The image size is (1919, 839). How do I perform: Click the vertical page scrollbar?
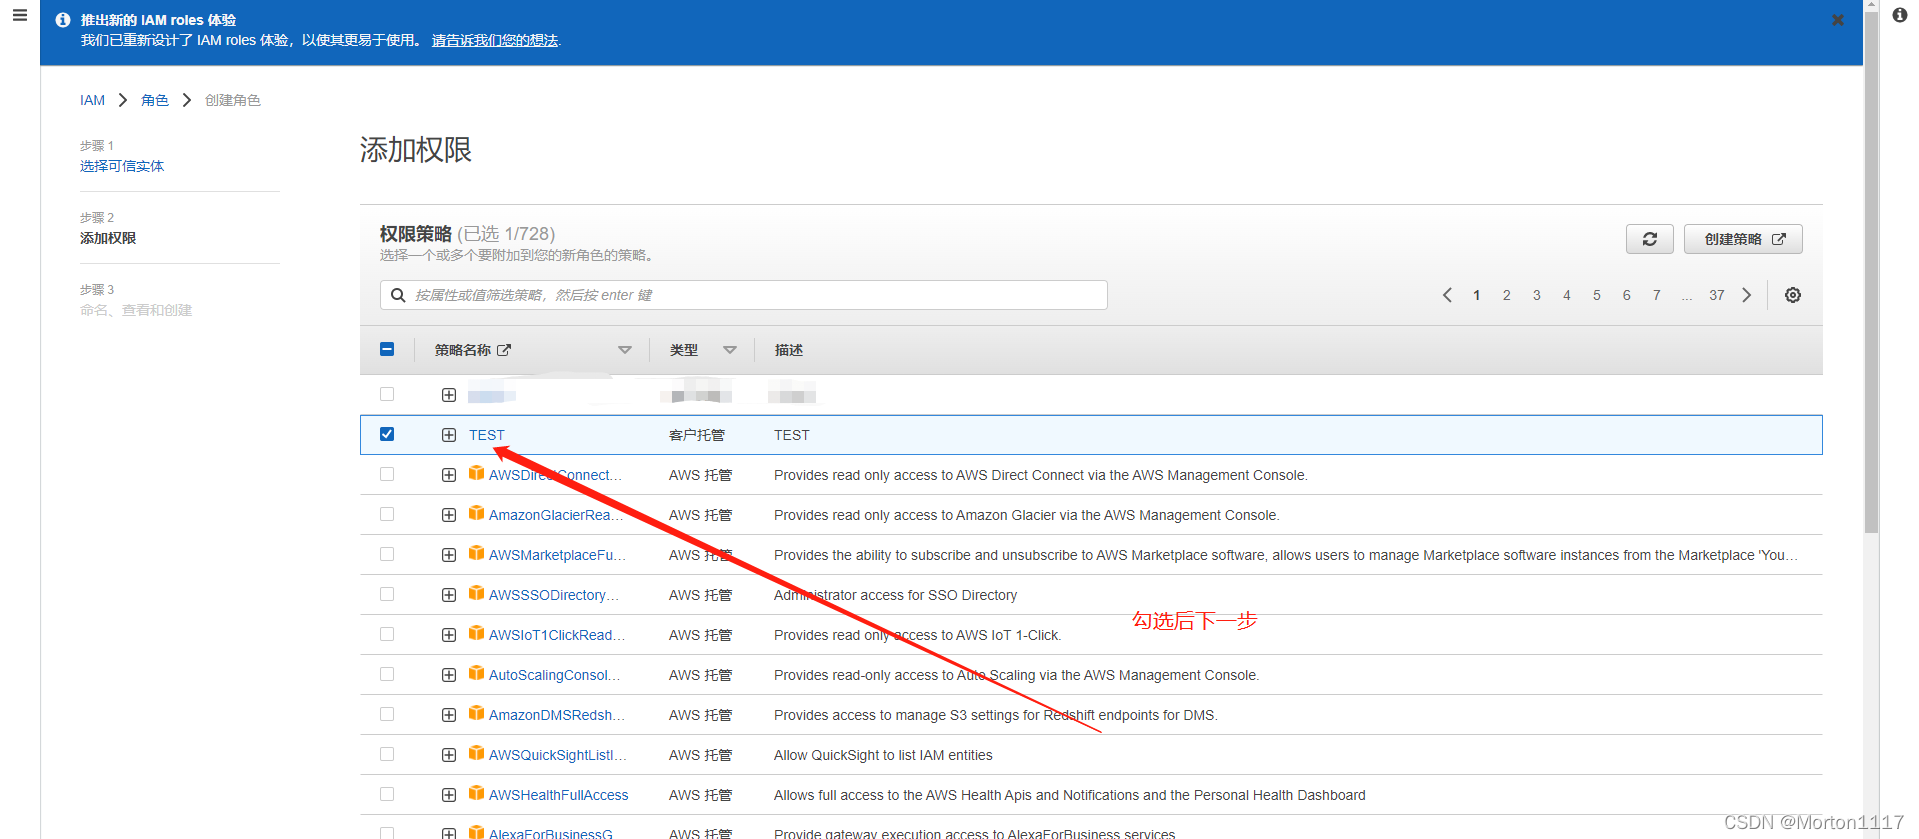click(x=1871, y=270)
